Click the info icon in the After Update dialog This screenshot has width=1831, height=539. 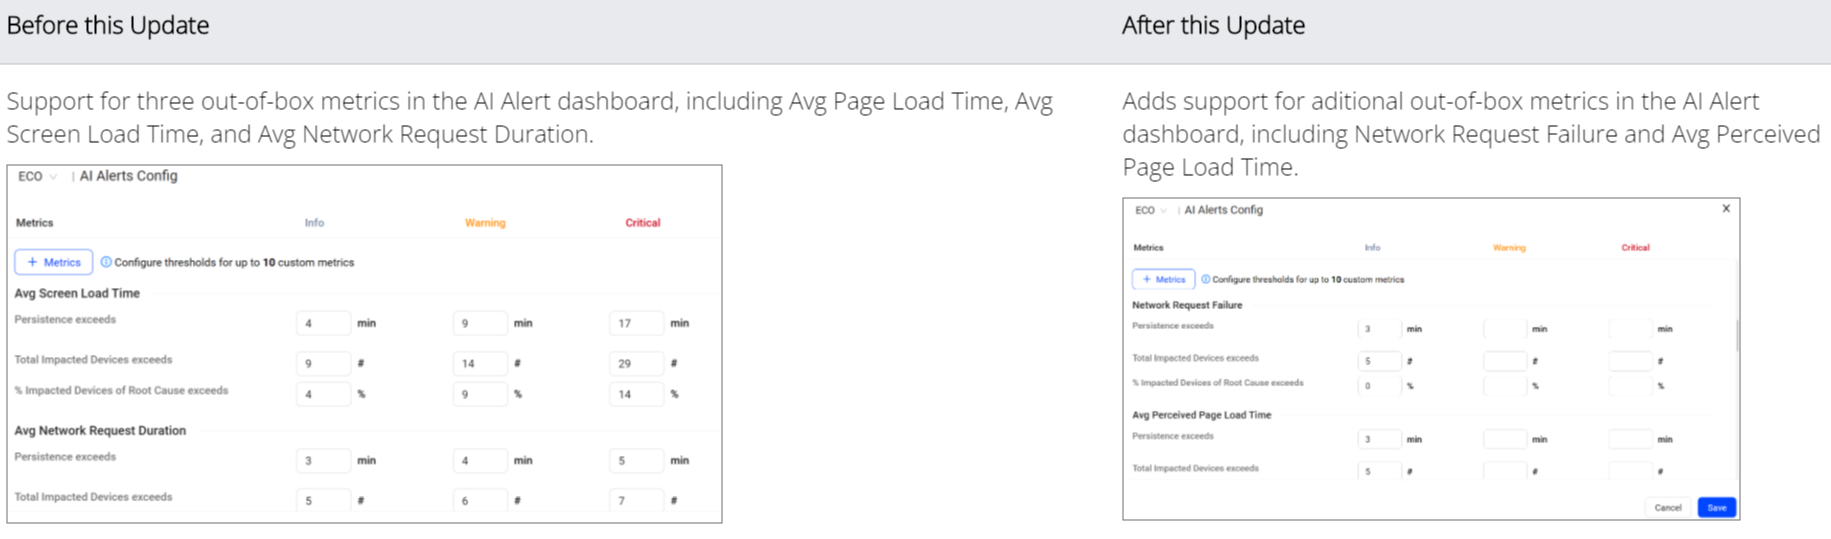tap(1205, 279)
